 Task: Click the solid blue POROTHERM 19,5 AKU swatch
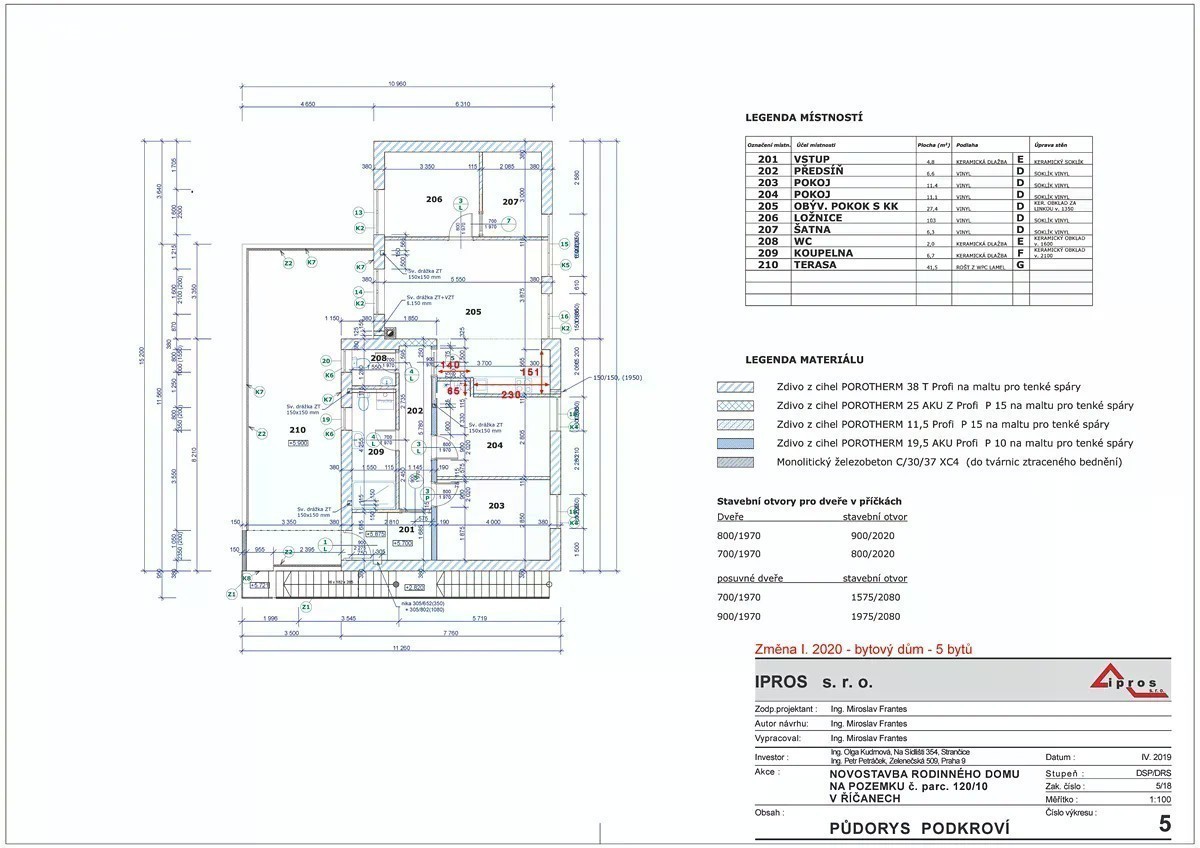[741, 442]
